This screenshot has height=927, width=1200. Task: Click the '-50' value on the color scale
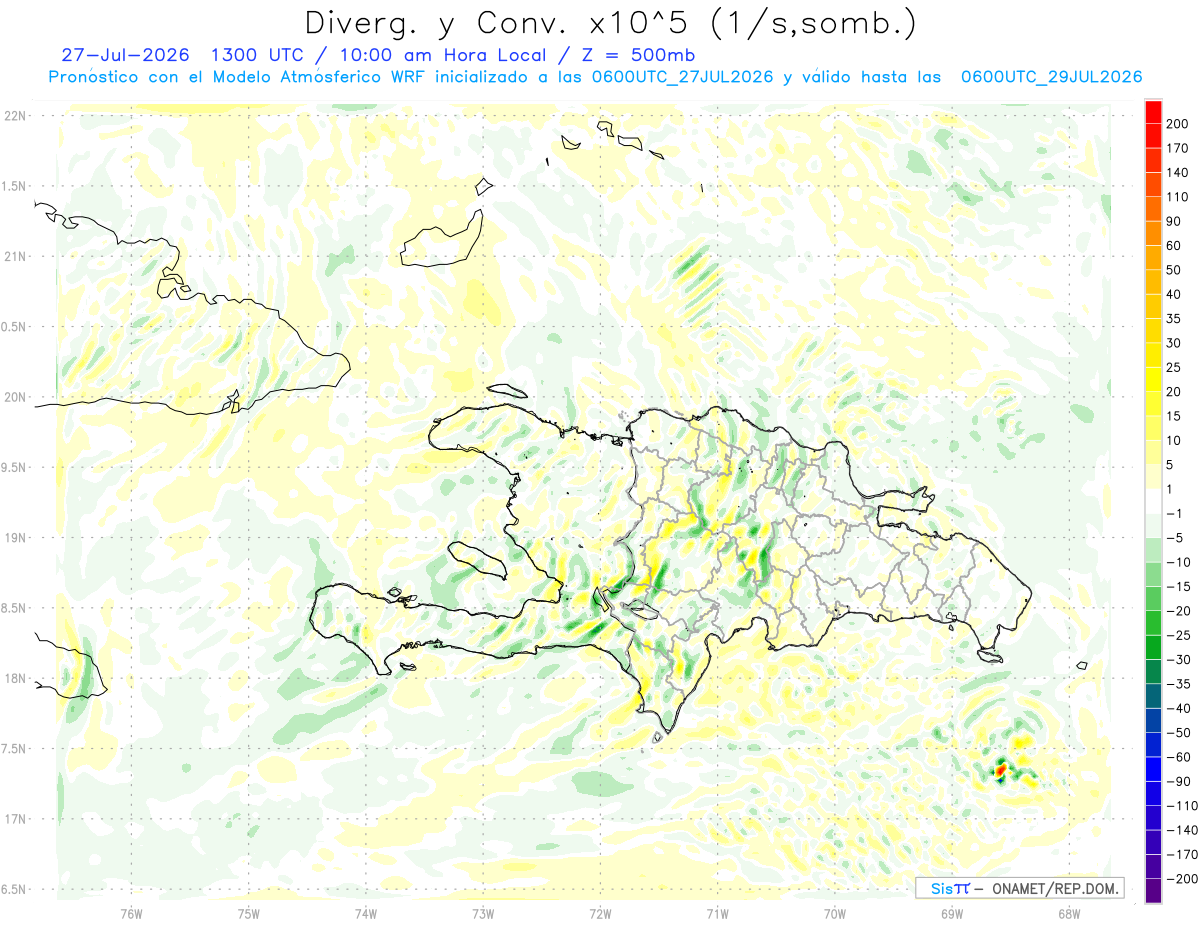click(1177, 733)
